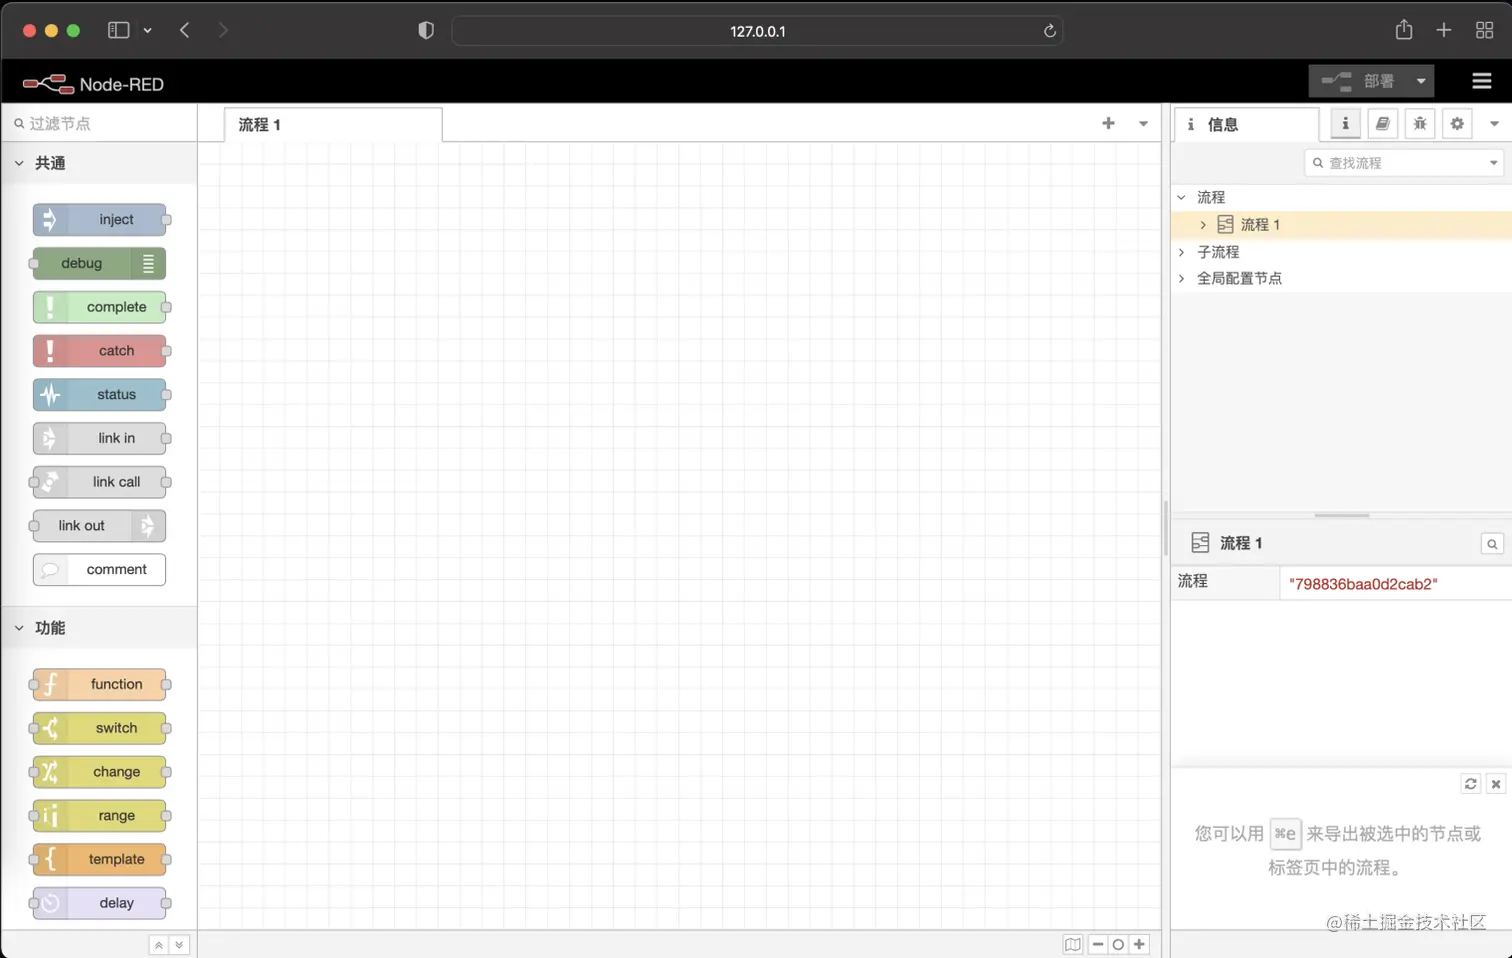Image resolution: width=1512 pixels, height=958 pixels.
Task: Select the link out node
Action: point(99,526)
